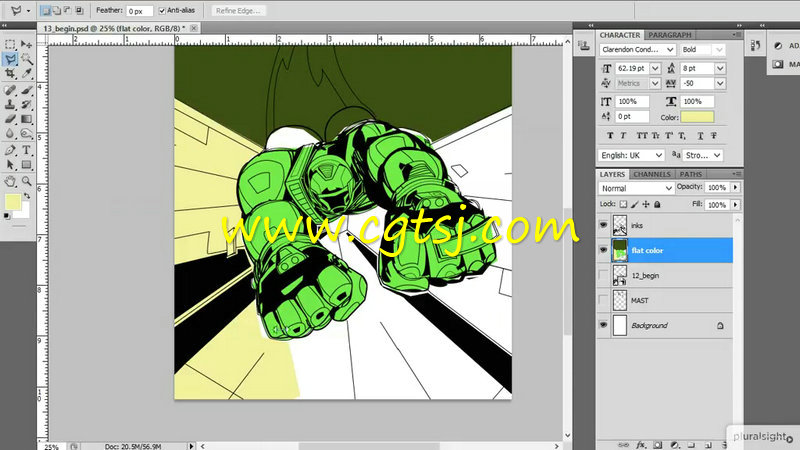Click the Refine Edge button

click(x=238, y=10)
